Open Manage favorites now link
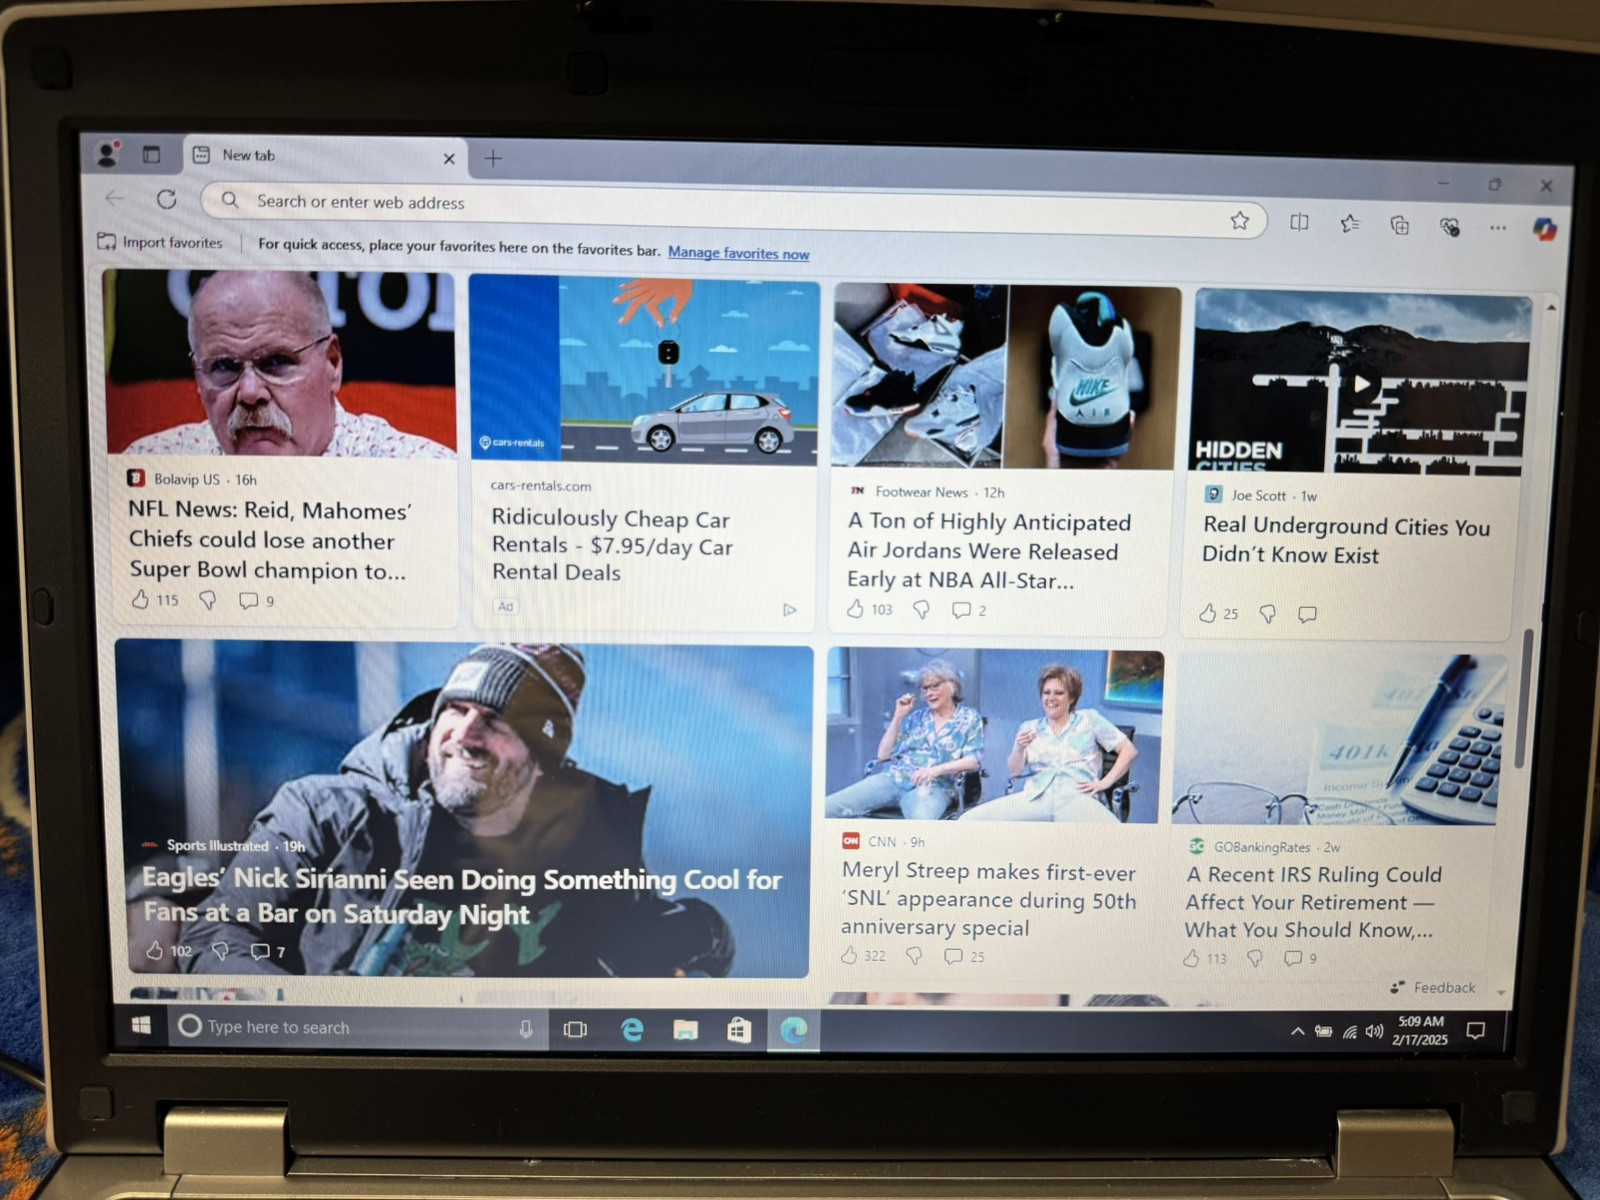 coord(739,253)
